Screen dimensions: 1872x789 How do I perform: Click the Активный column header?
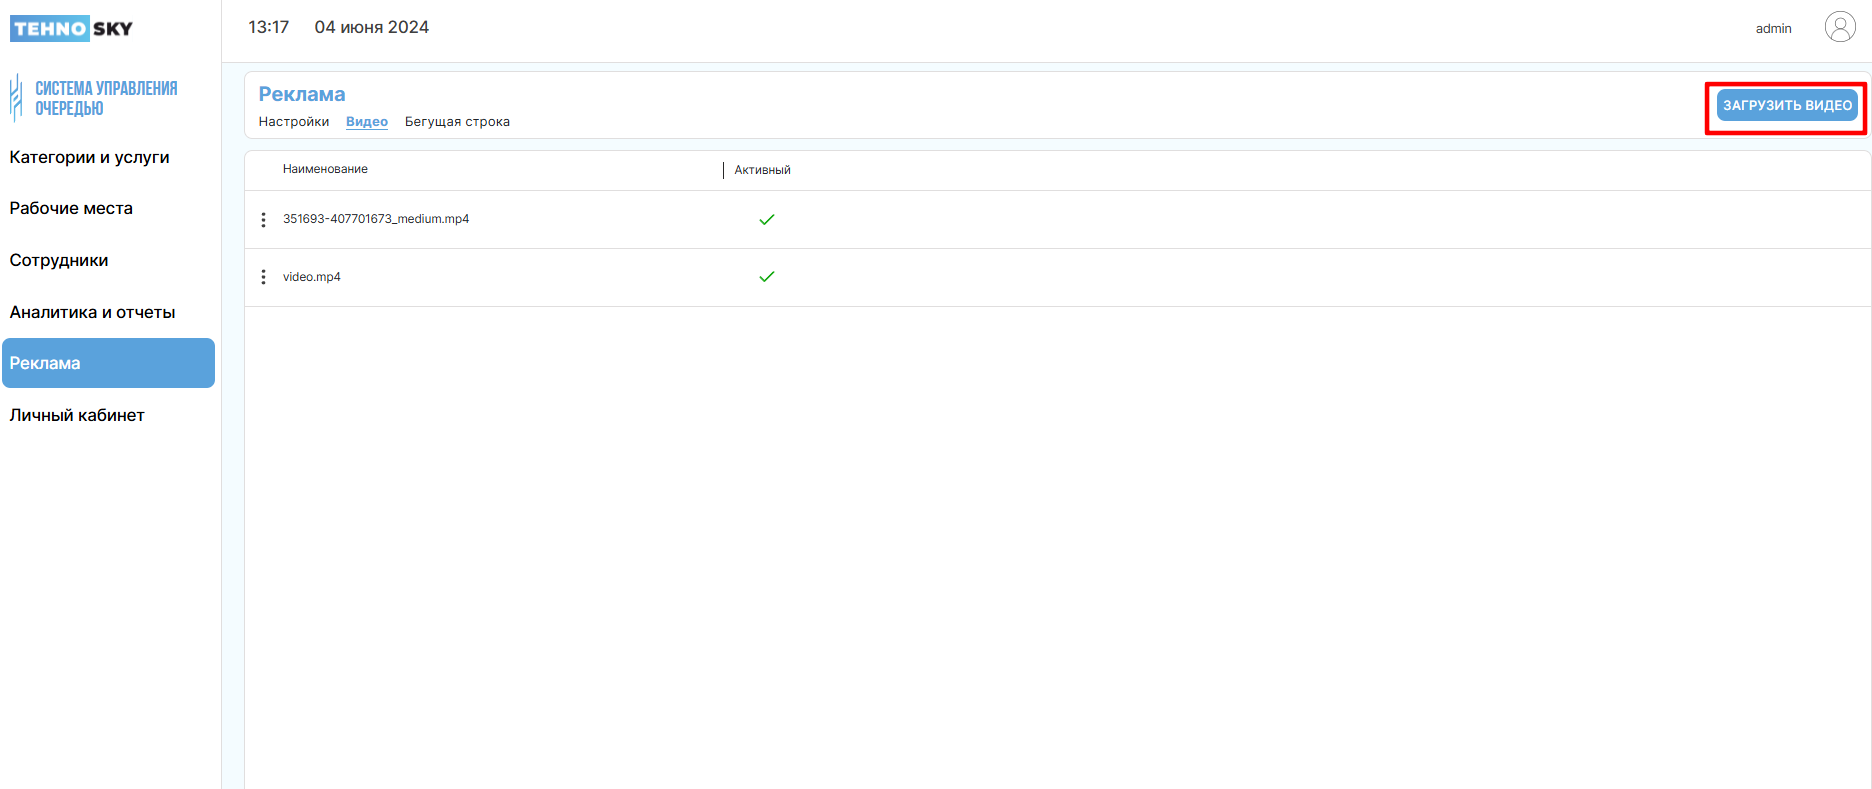tap(762, 170)
